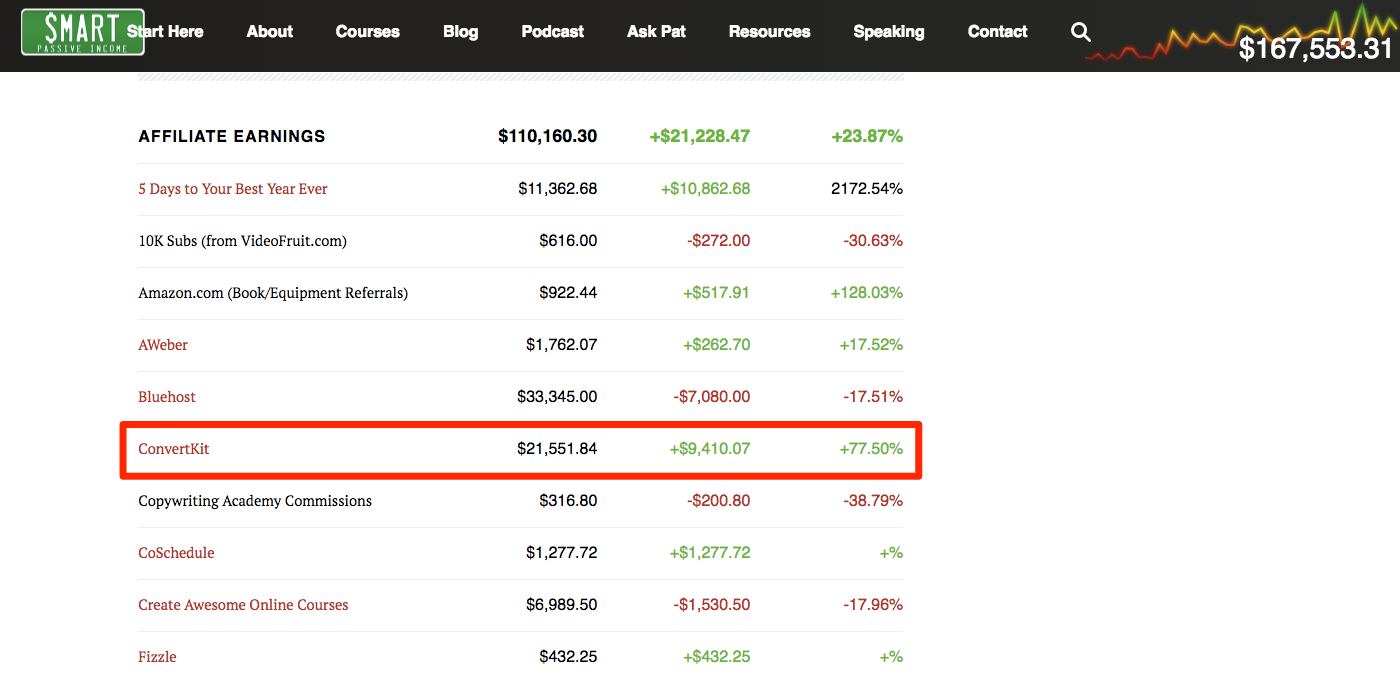Click the 2172.54% percentage value
This screenshot has width=1400, height=679.
pyautogui.click(x=867, y=189)
